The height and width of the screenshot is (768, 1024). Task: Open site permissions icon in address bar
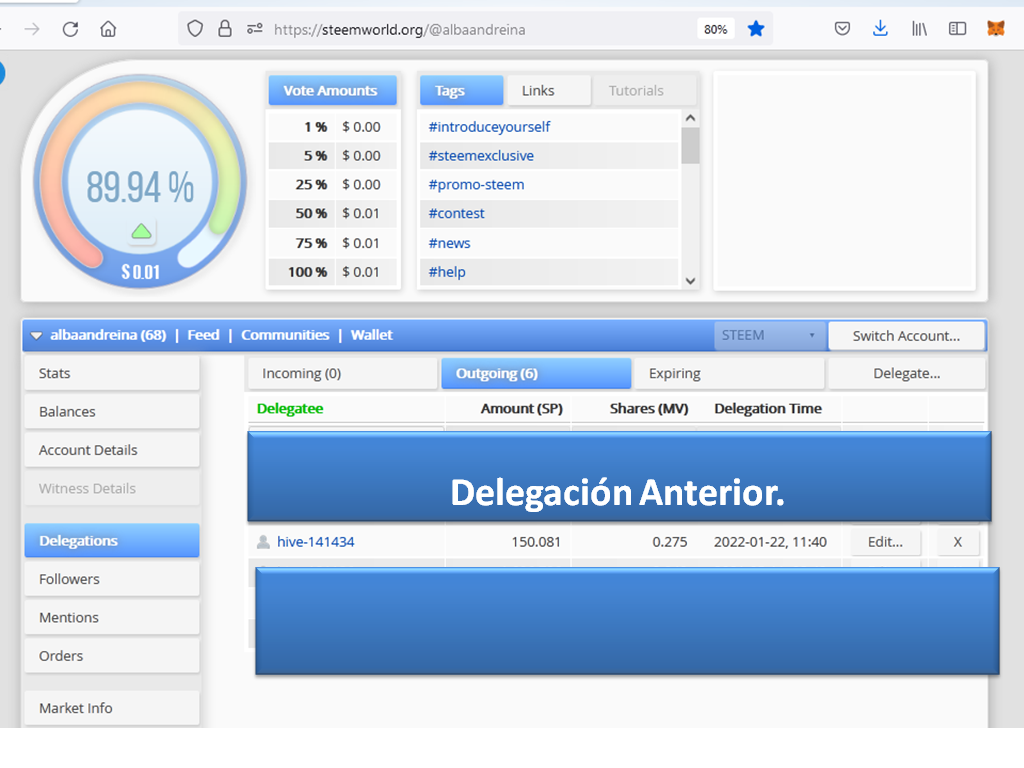[x=255, y=29]
